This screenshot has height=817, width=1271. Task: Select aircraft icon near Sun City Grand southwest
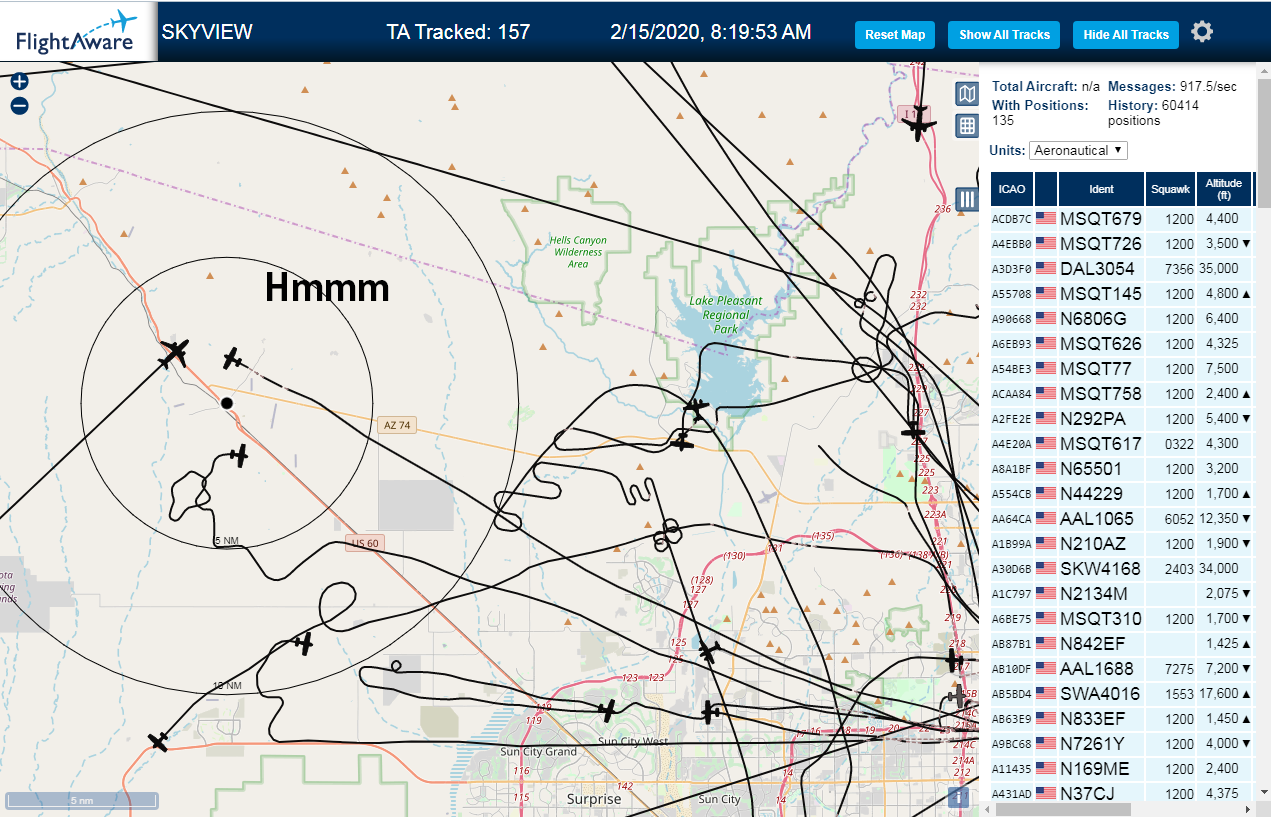[x=159, y=741]
